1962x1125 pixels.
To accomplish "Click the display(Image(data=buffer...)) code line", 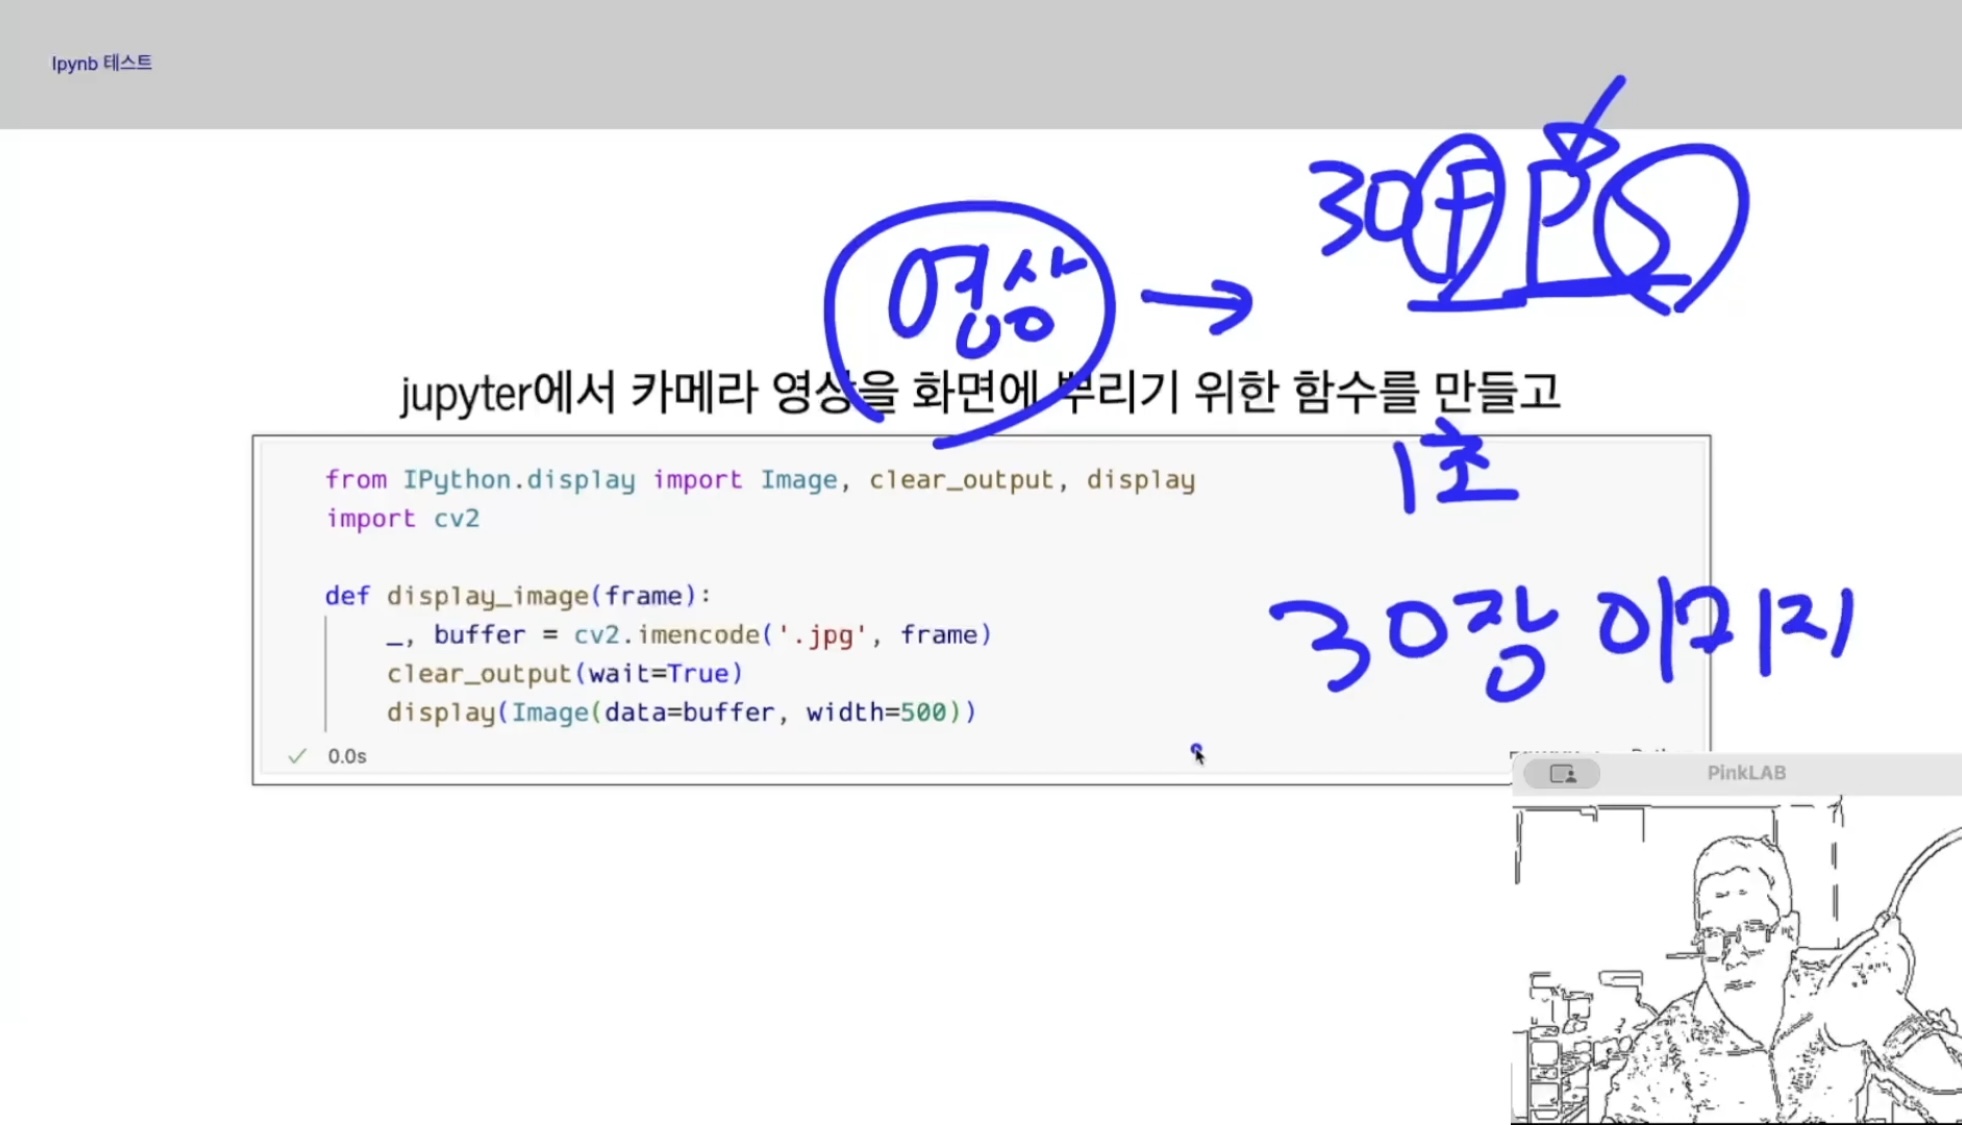I will click(680, 712).
